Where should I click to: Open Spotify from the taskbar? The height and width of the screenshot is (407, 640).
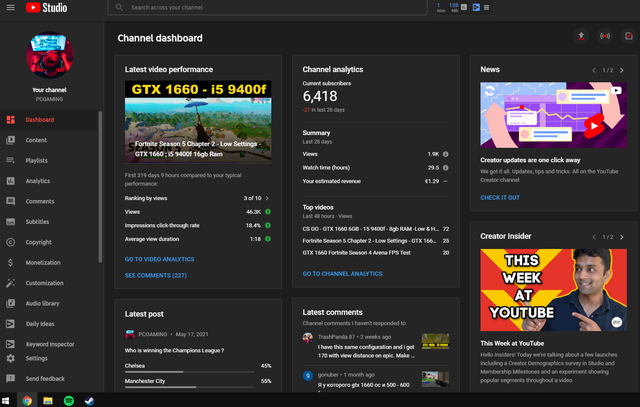tap(69, 400)
